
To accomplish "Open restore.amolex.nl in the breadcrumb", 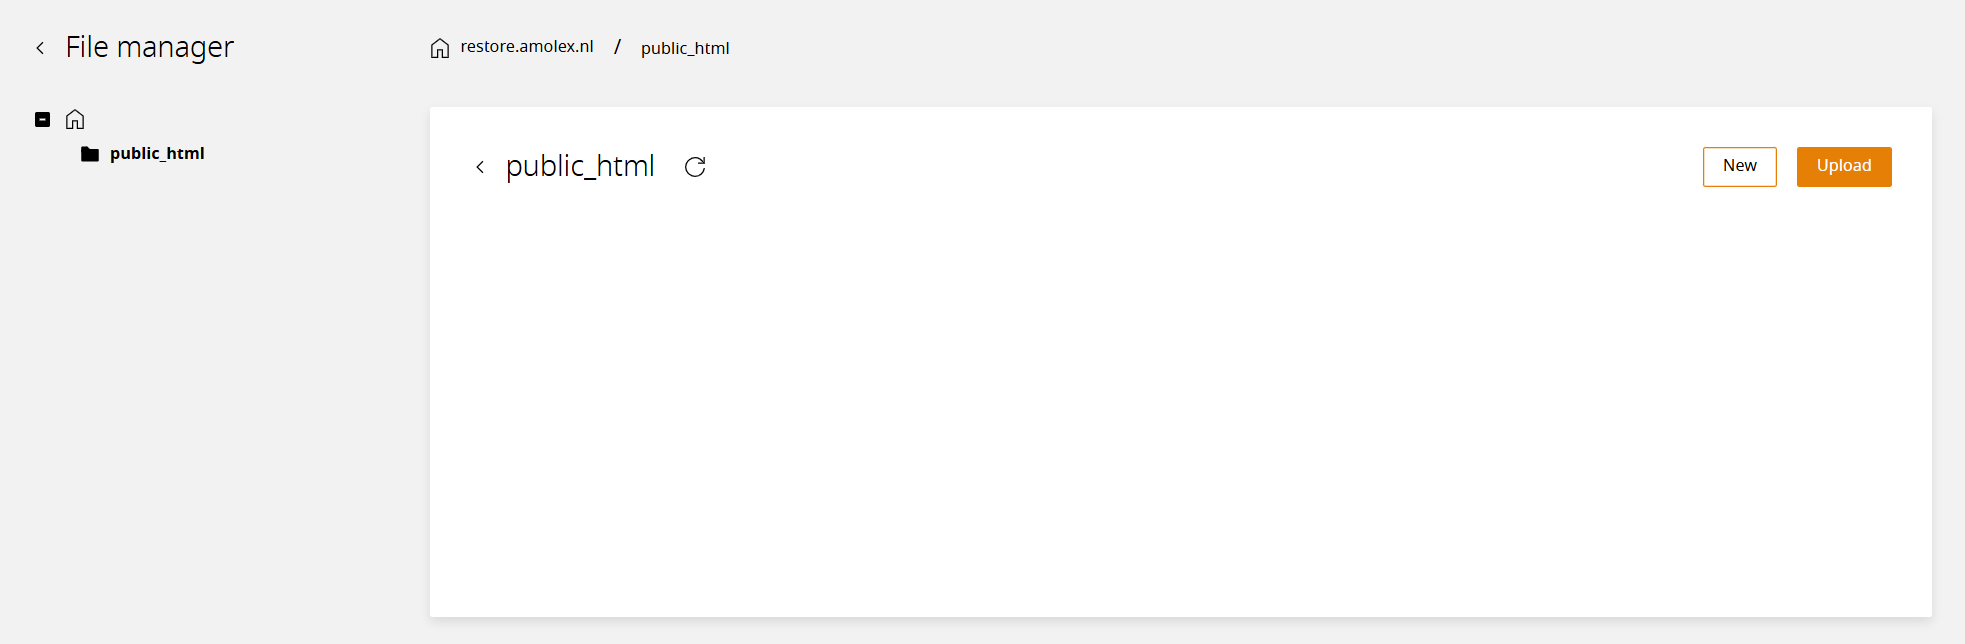I will 527,47.
